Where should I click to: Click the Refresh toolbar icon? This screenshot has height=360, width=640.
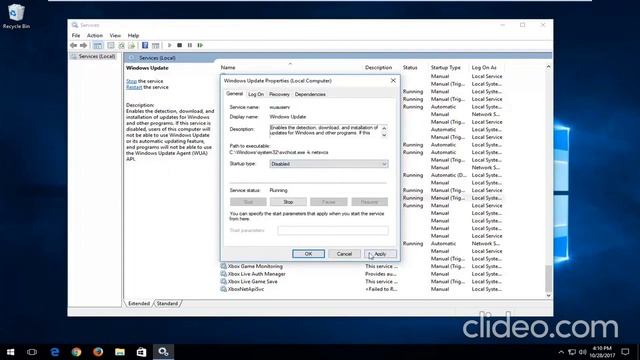(x=121, y=45)
